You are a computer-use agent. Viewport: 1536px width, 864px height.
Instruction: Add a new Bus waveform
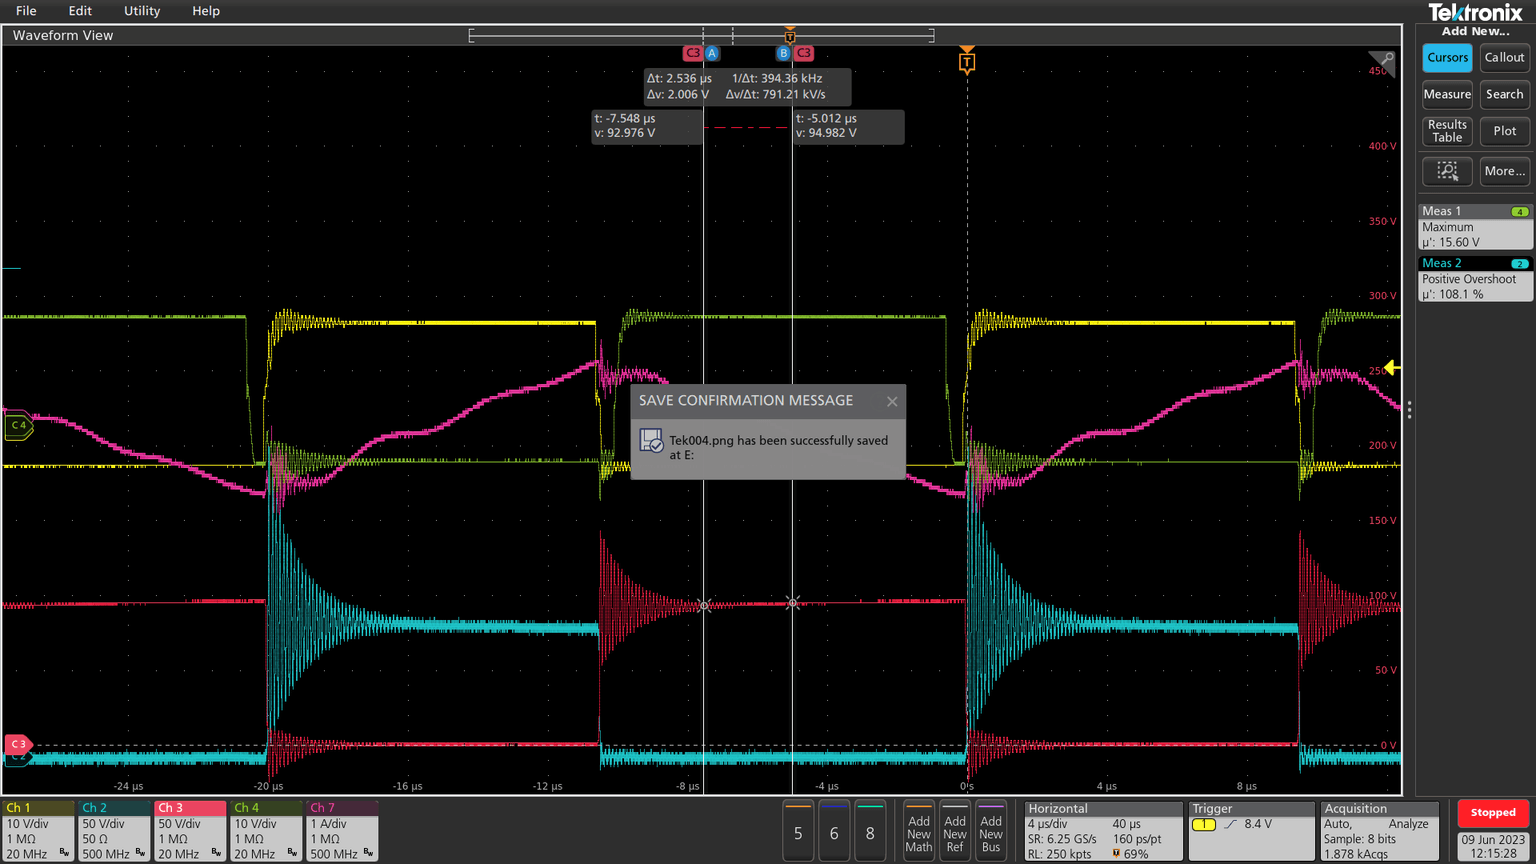pyautogui.click(x=990, y=830)
